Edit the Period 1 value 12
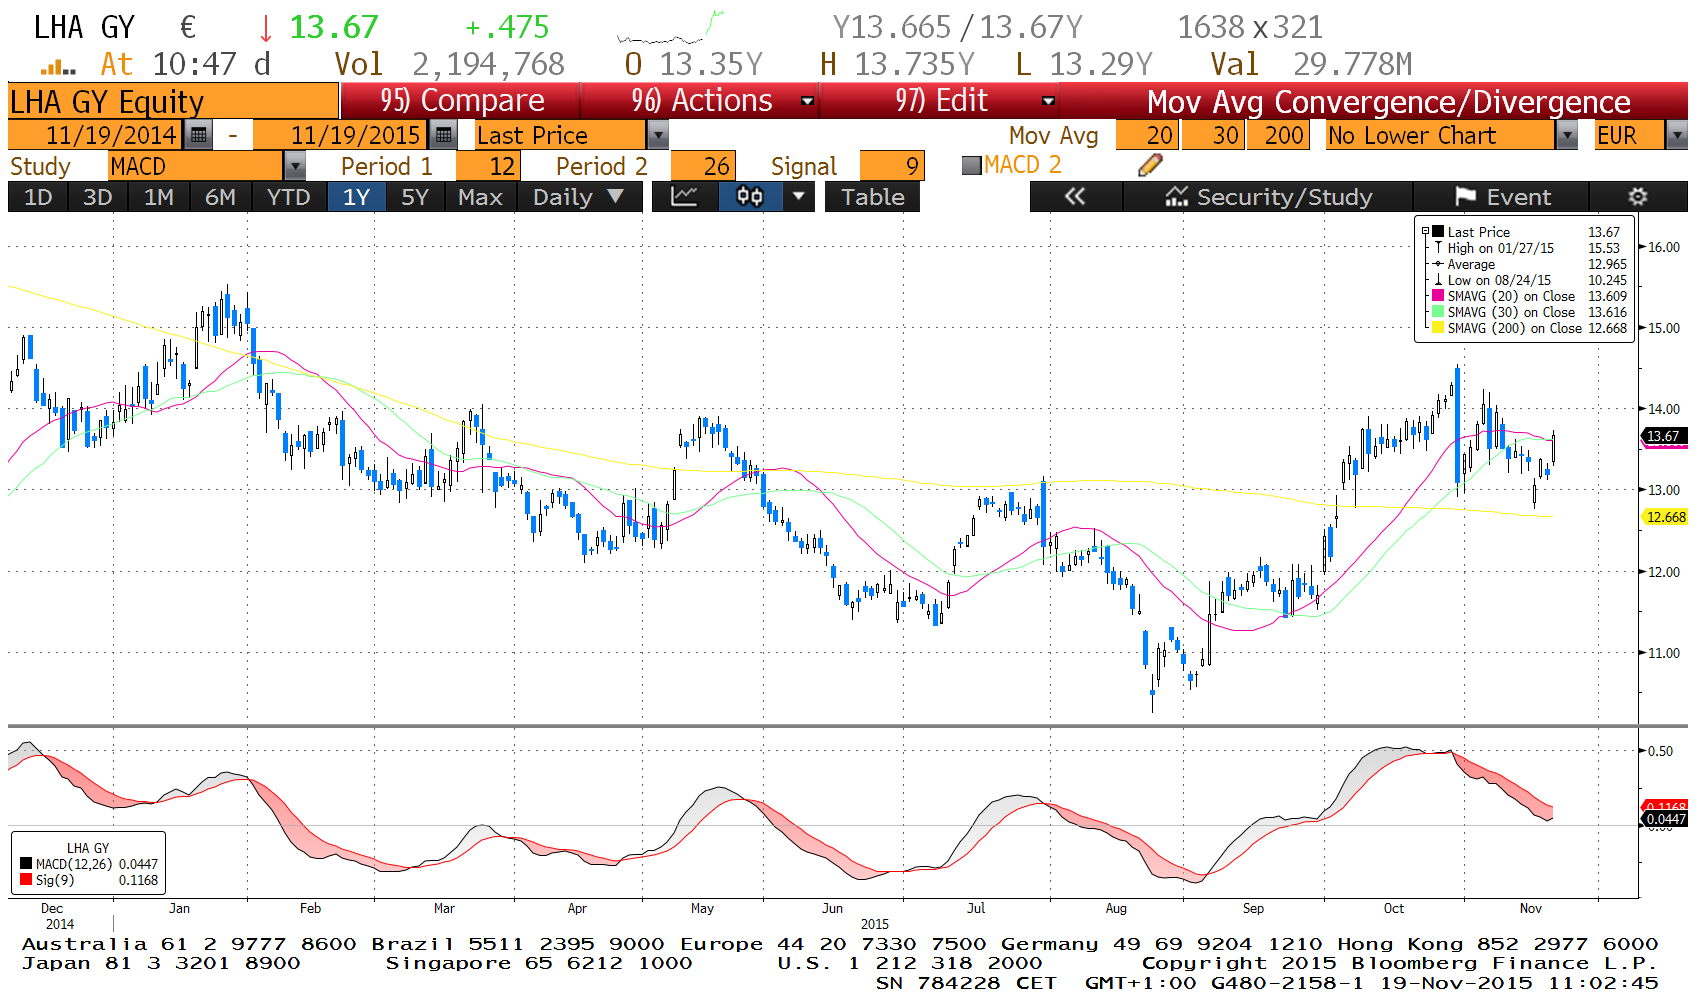Image resolution: width=1696 pixels, height=1001 pixels. pos(488,166)
